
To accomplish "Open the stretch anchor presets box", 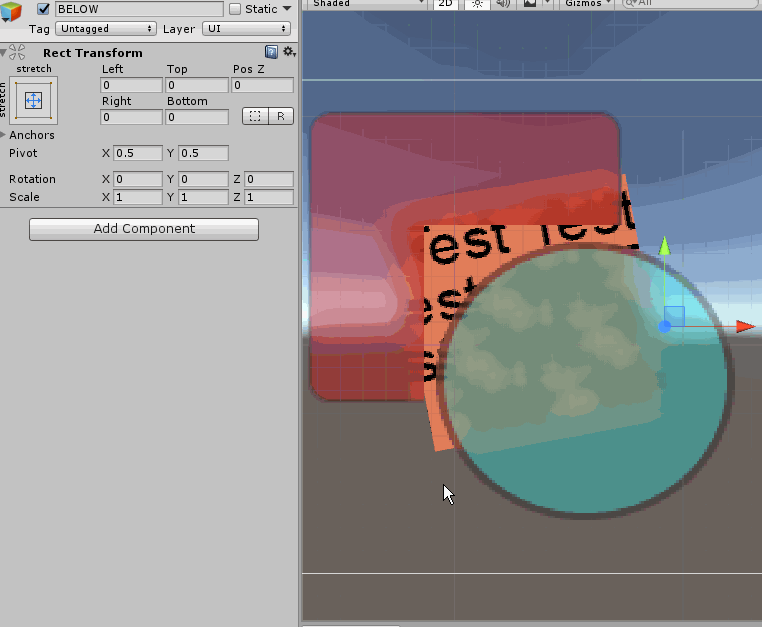I will click(34, 101).
